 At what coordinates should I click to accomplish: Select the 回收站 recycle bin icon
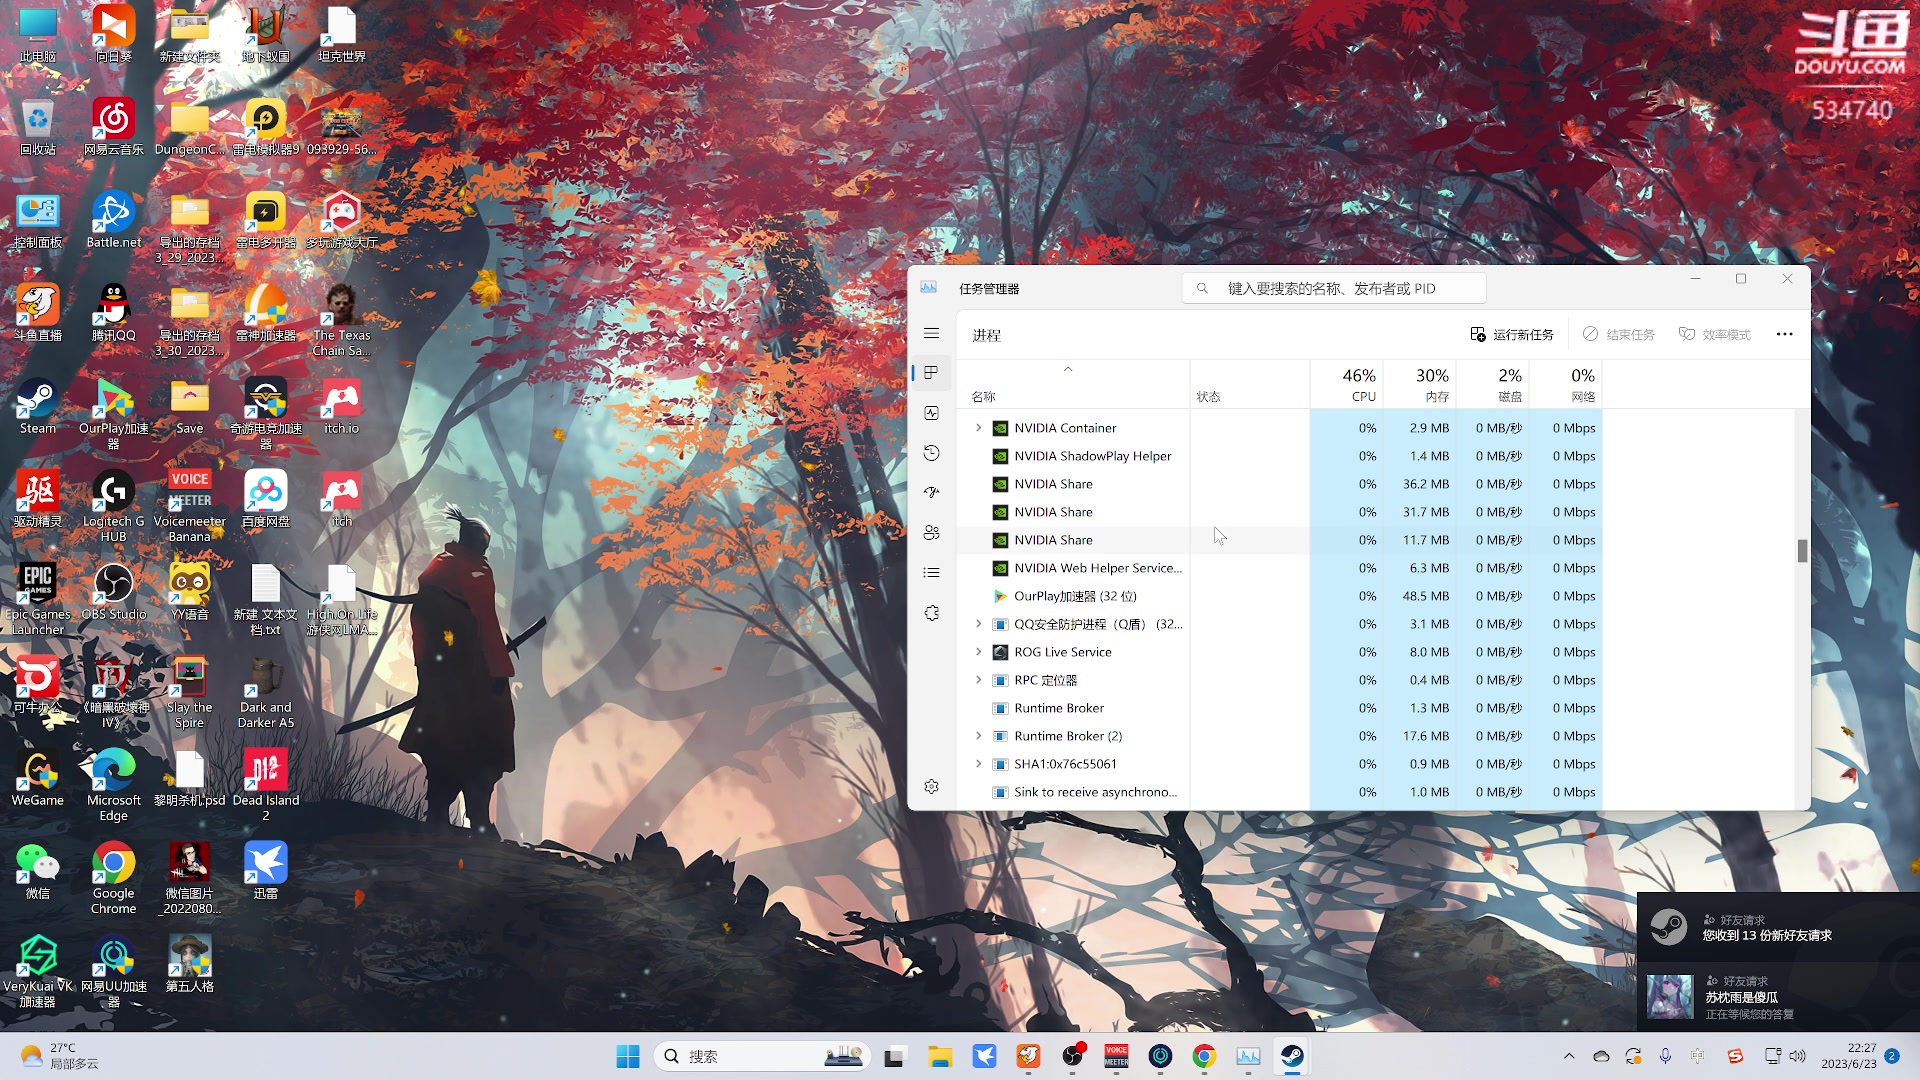38,127
